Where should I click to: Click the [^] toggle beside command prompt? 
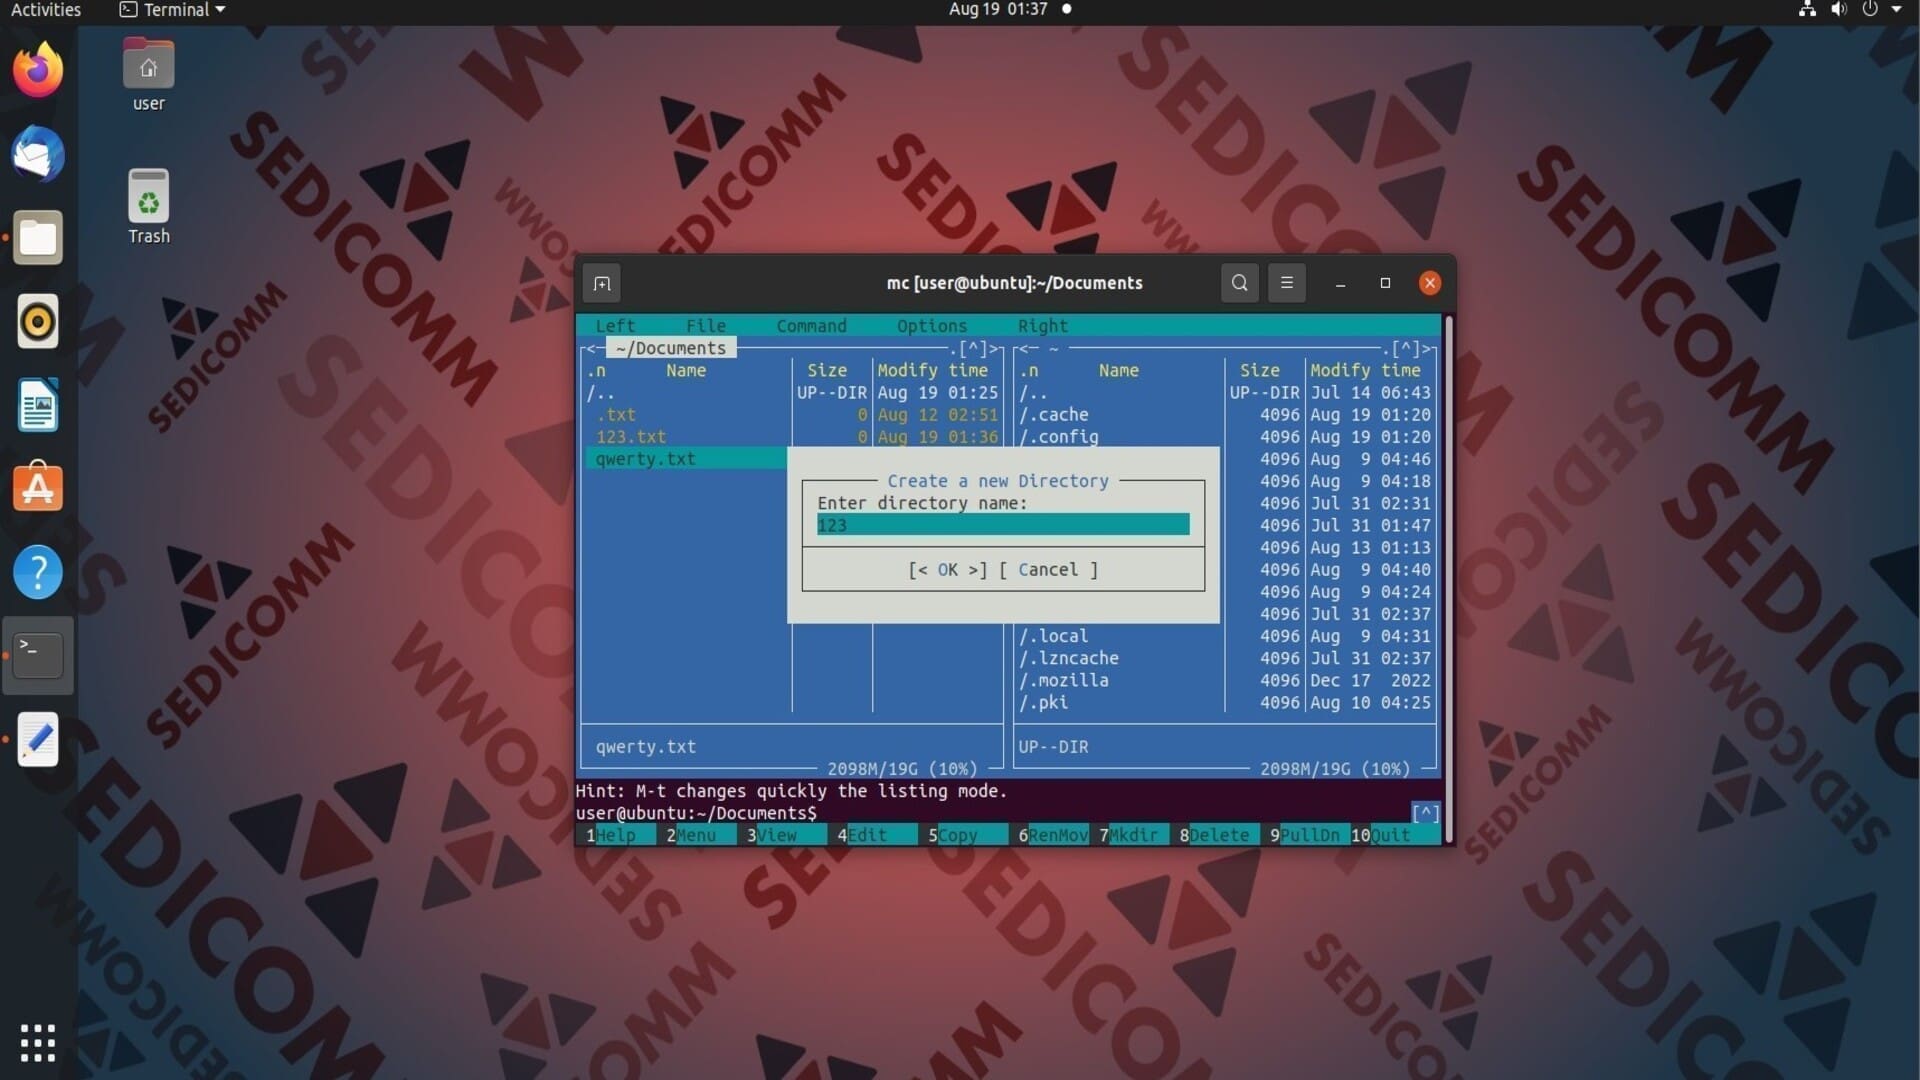tap(1425, 813)
